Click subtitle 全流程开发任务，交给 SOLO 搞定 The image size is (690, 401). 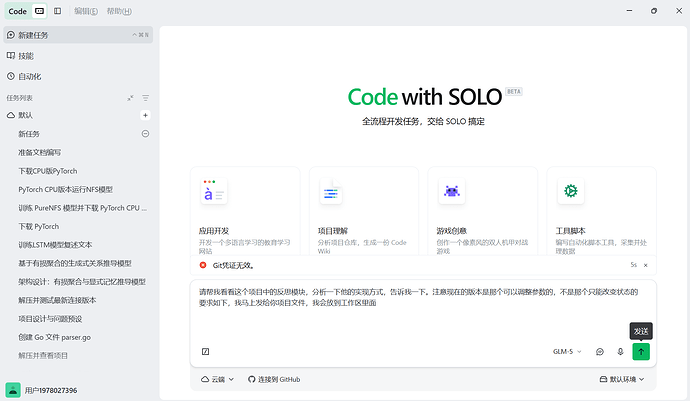(423, 121)
